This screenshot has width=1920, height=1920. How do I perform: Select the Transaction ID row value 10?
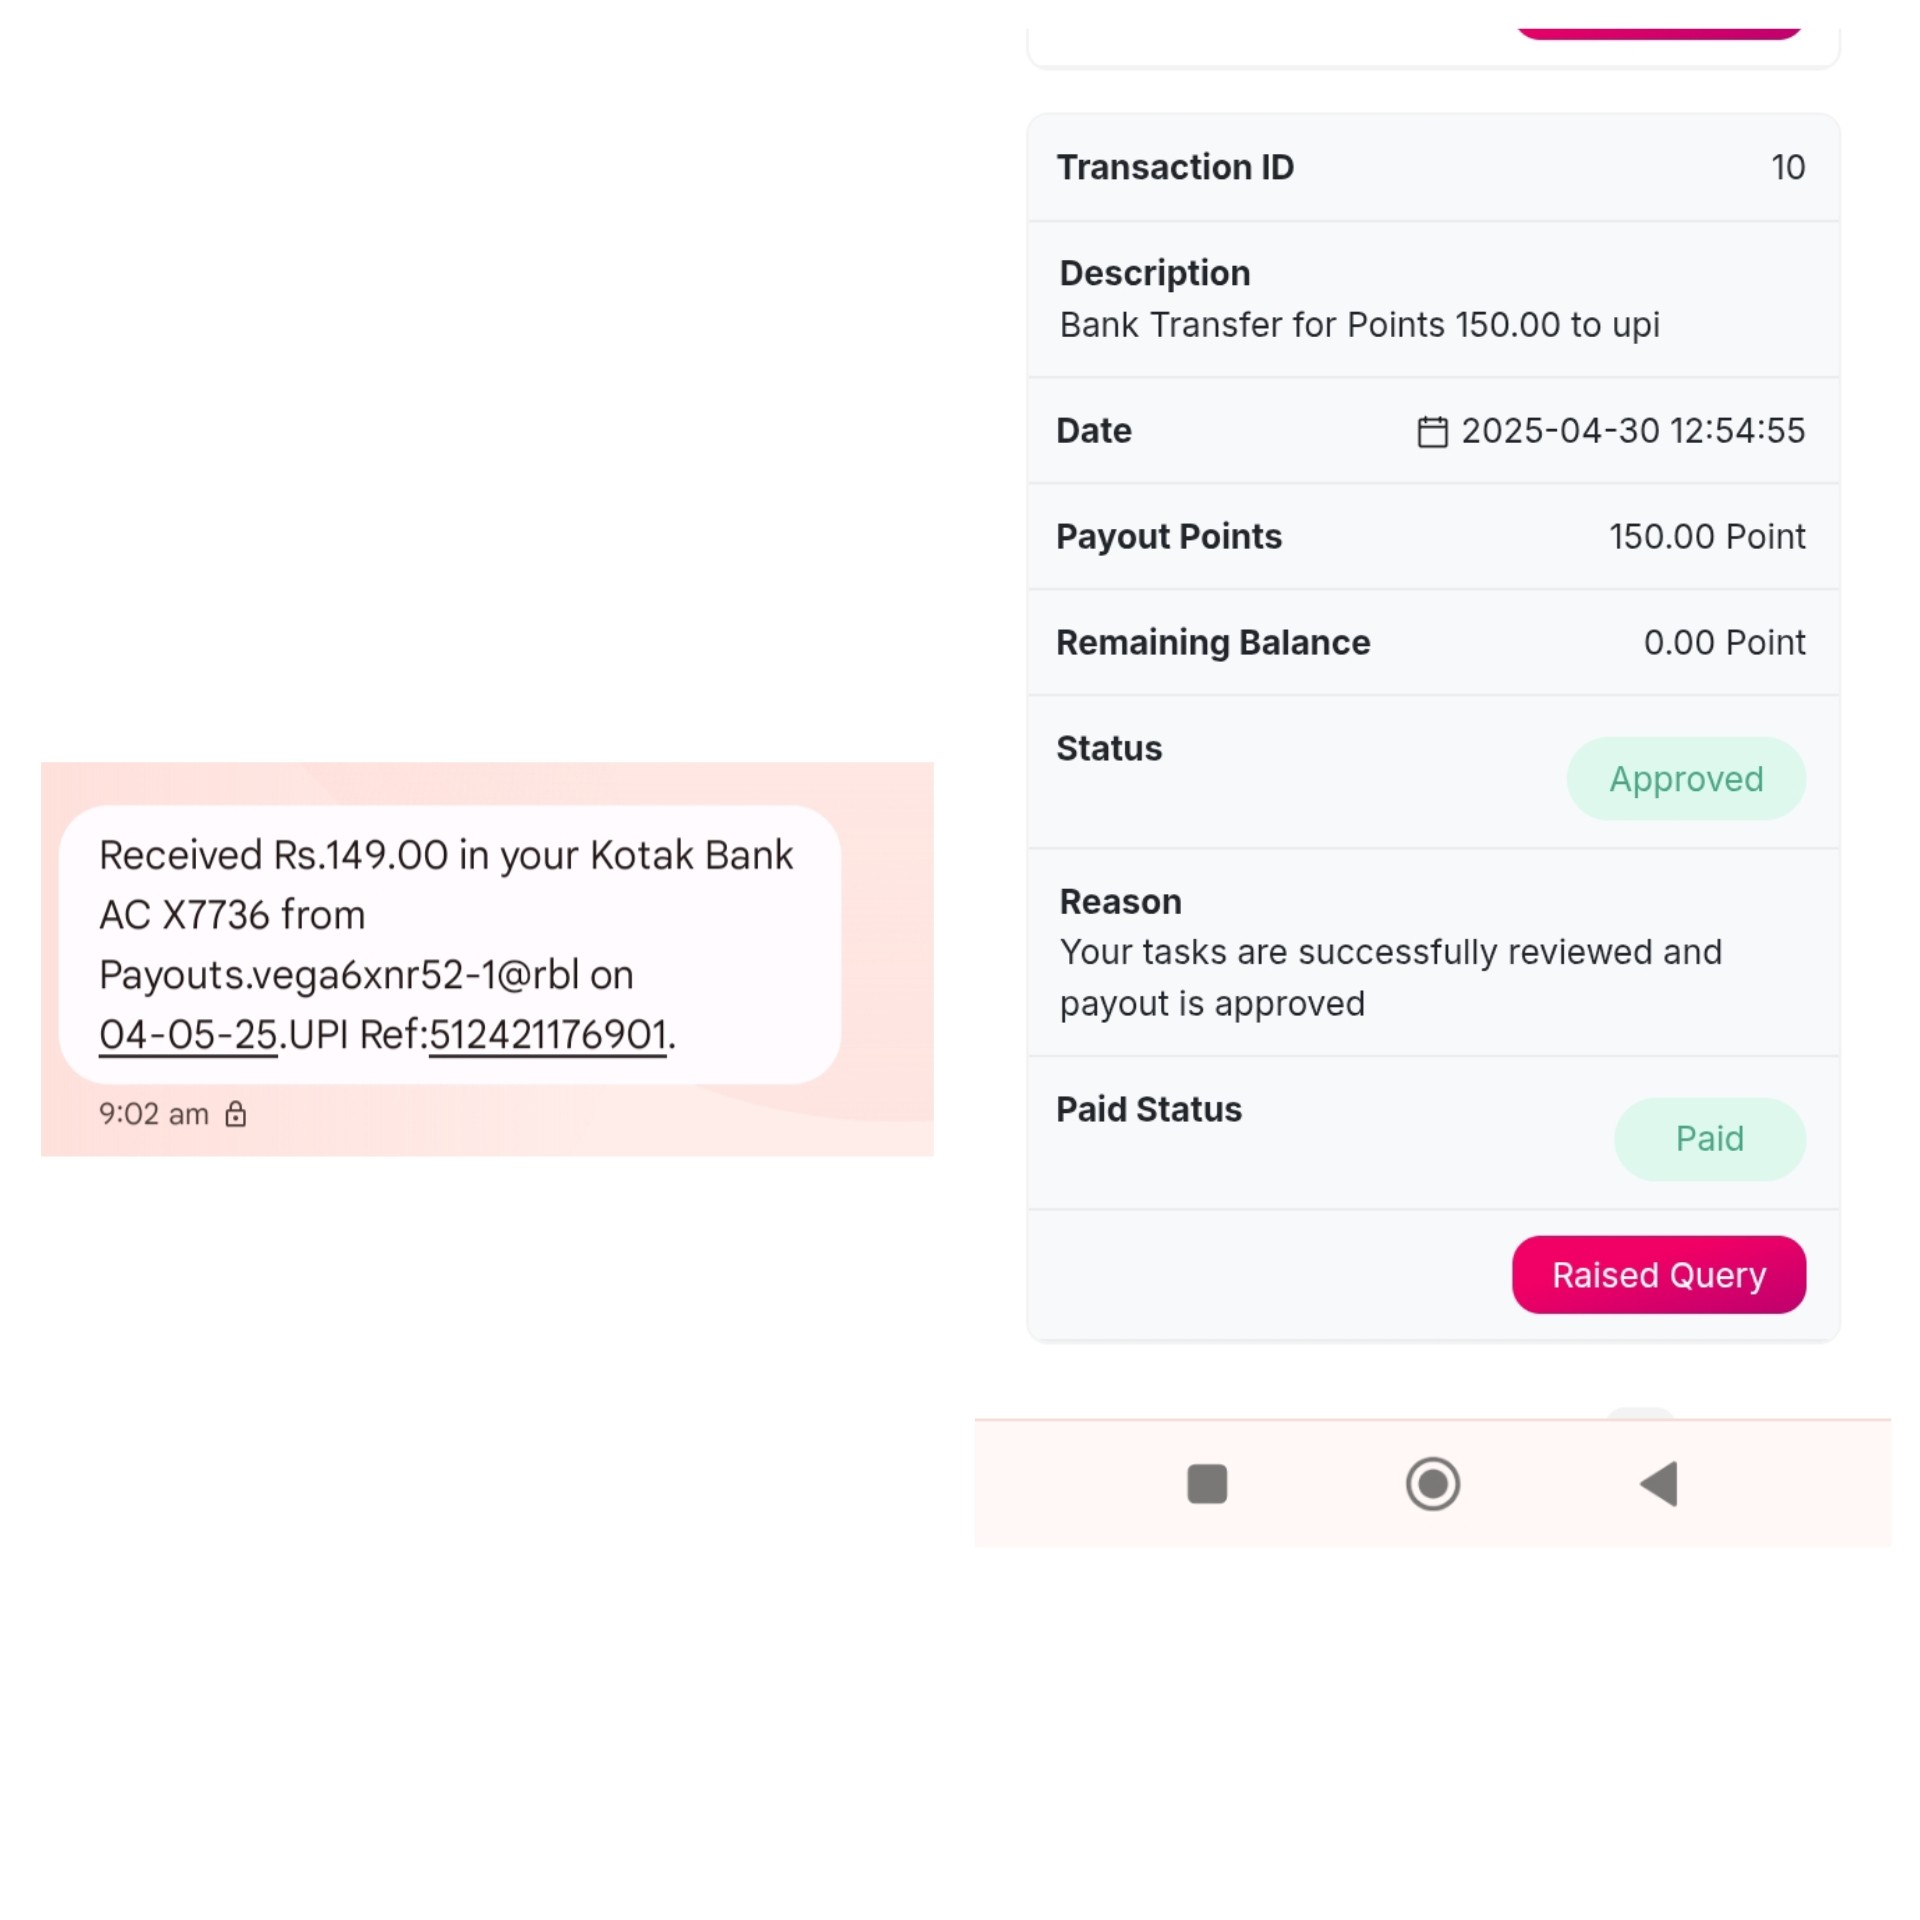pyautogui.click(x=1788, y=167)
